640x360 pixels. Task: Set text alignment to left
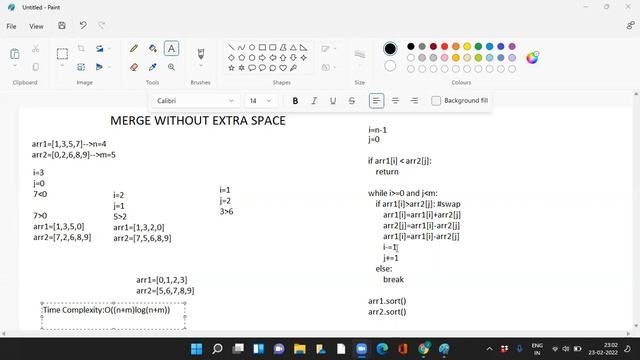pos(376,101)
